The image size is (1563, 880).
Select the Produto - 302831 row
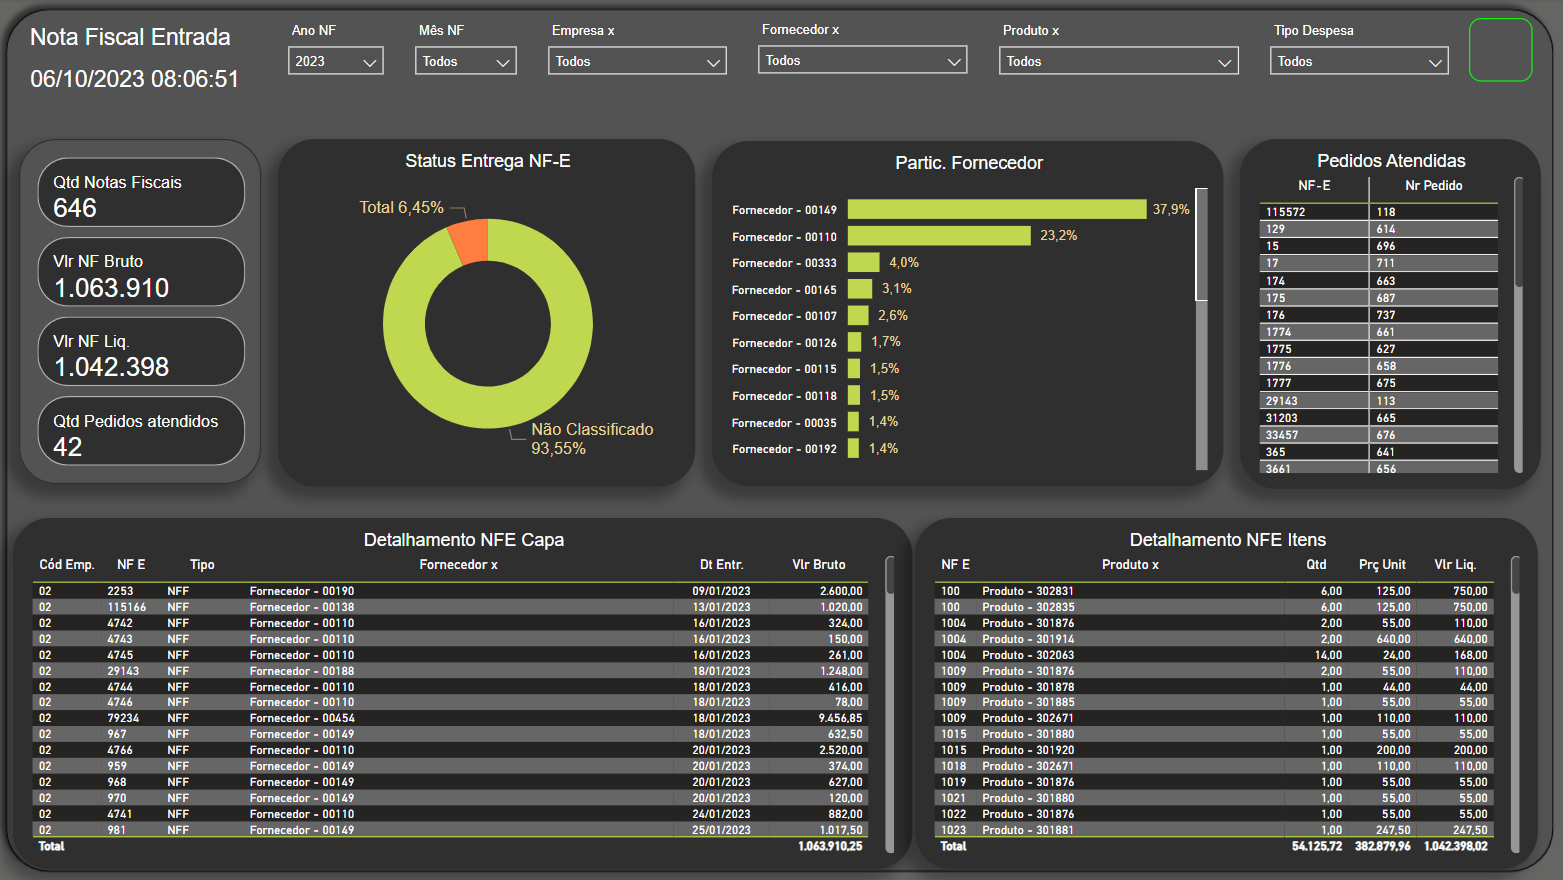click(x=1214, y=591)
